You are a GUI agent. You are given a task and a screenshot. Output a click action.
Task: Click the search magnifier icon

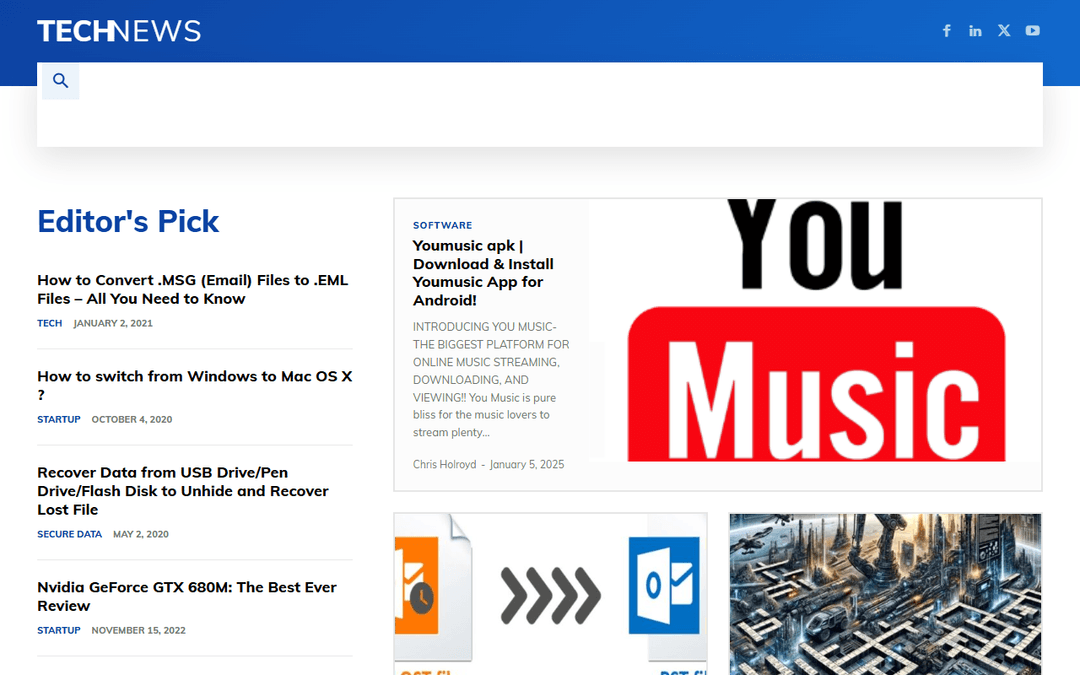[x=61, y=81]
